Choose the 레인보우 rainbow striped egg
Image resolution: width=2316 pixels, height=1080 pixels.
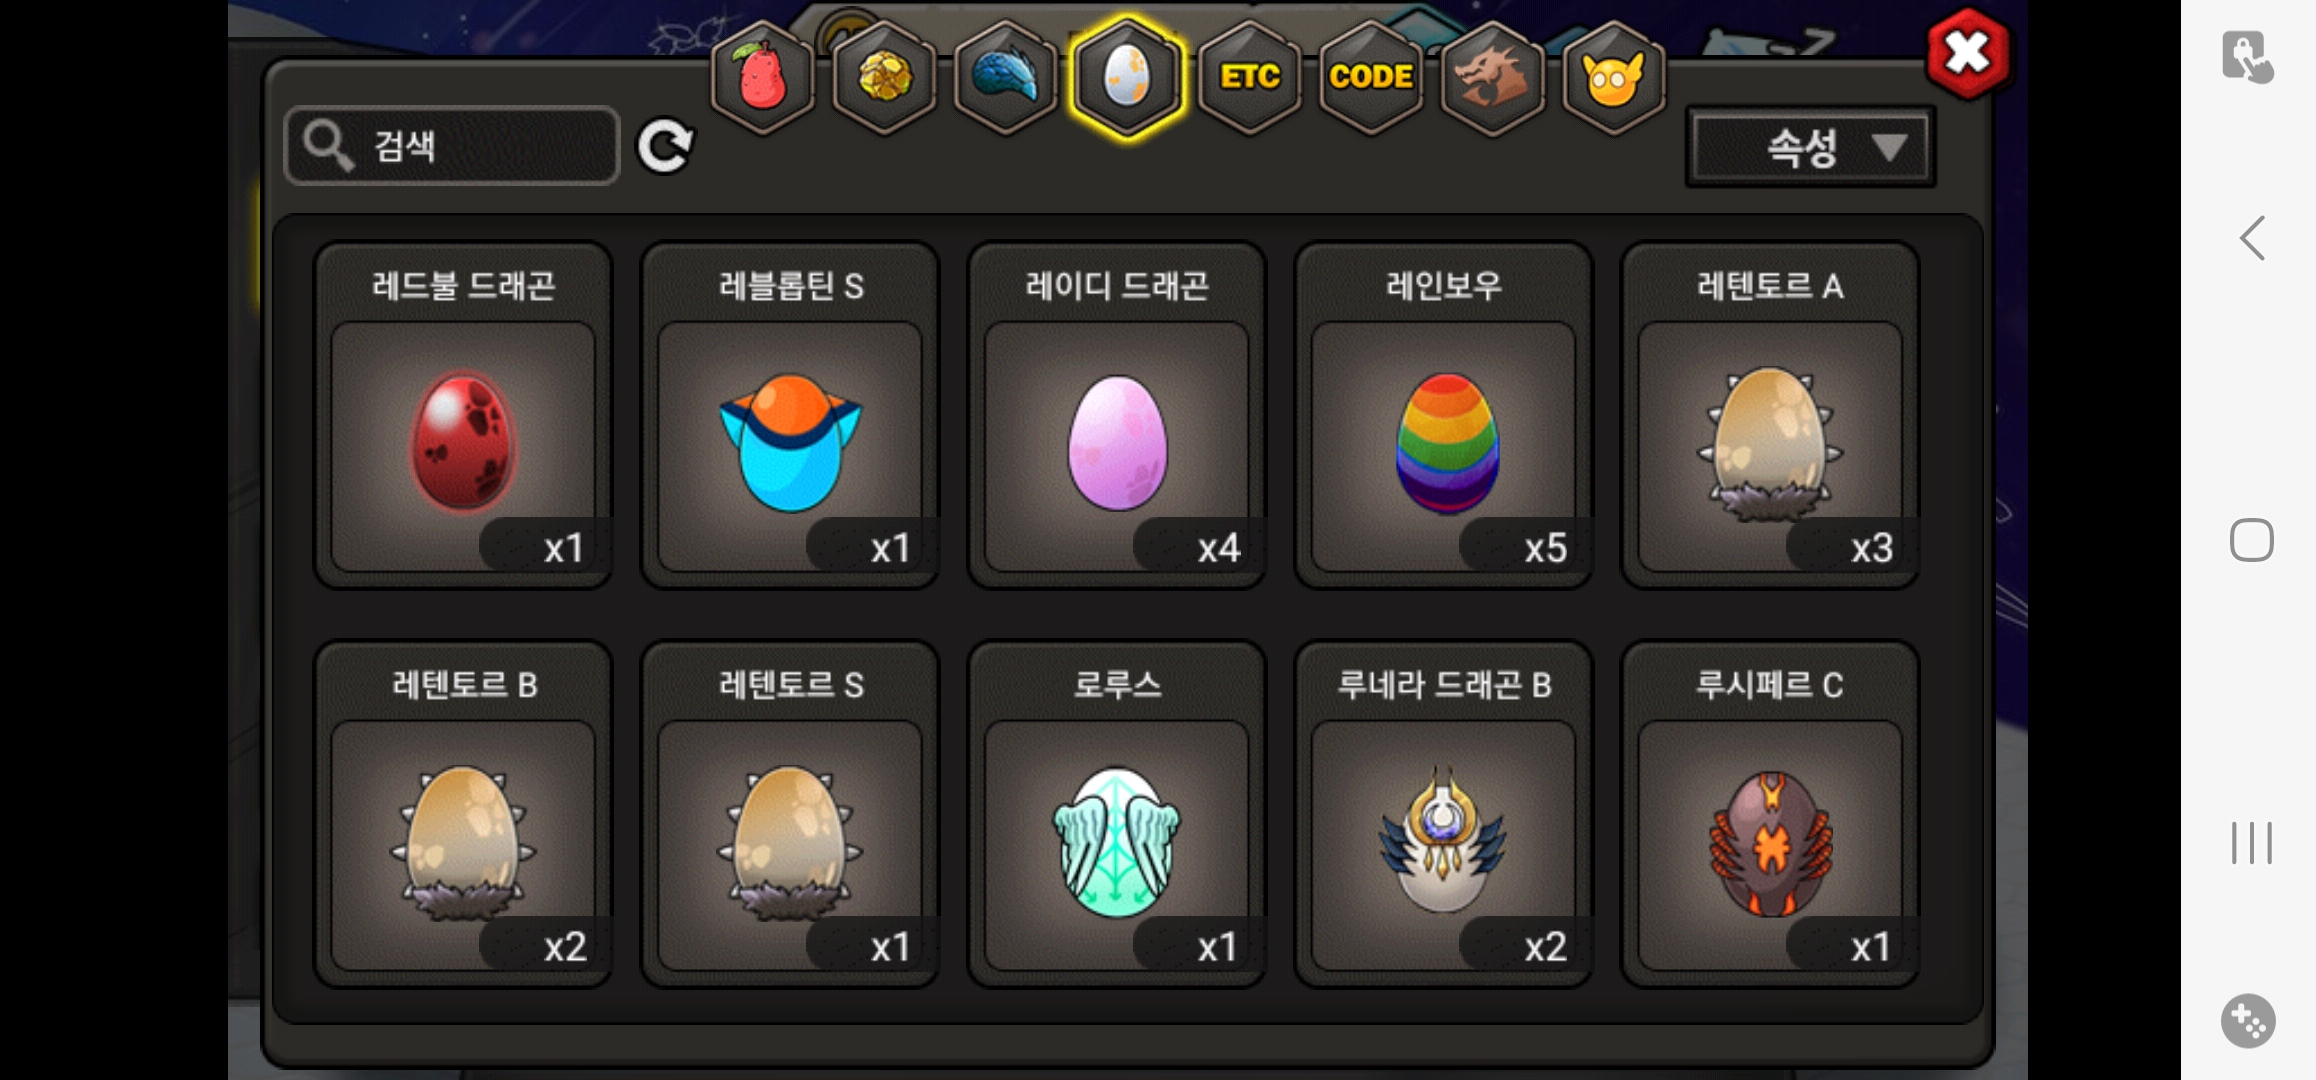tap(1443, 415)
